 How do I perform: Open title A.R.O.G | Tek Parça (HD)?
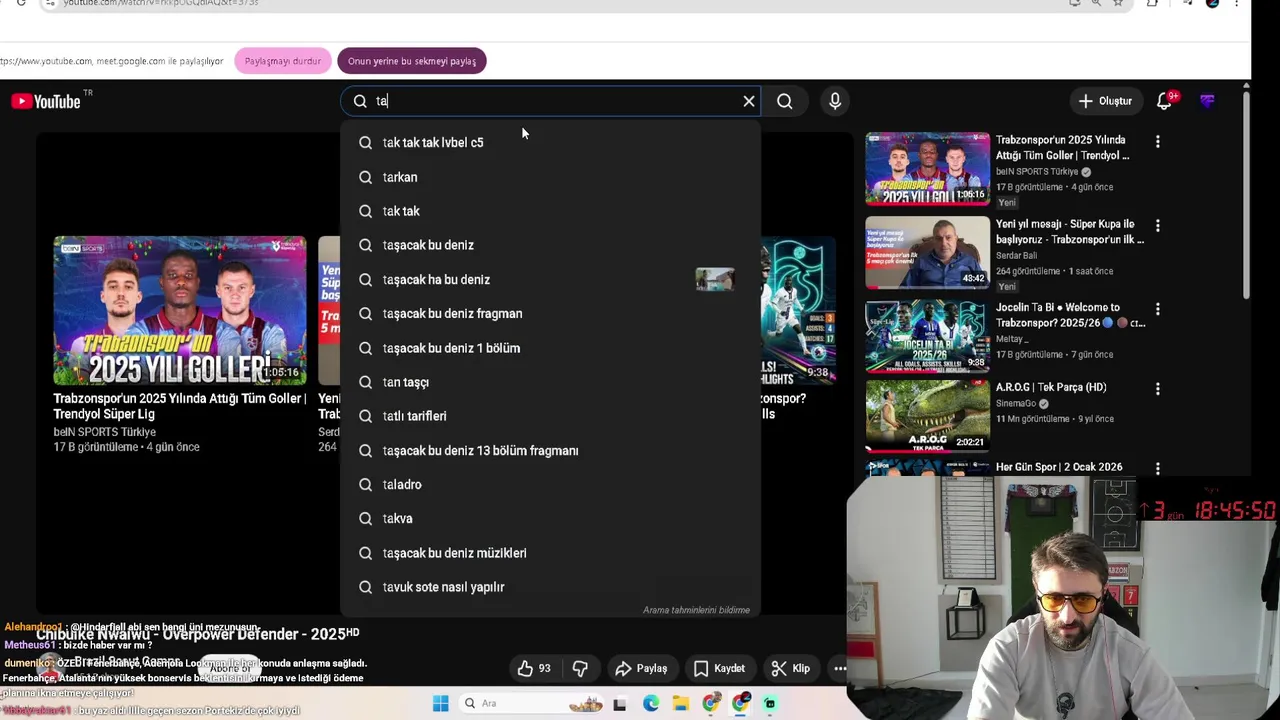click(1051, 387)
